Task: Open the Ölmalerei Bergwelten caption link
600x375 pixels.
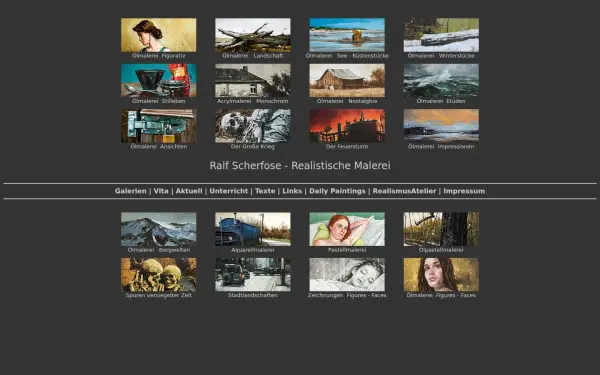Action: click(158, 250)
